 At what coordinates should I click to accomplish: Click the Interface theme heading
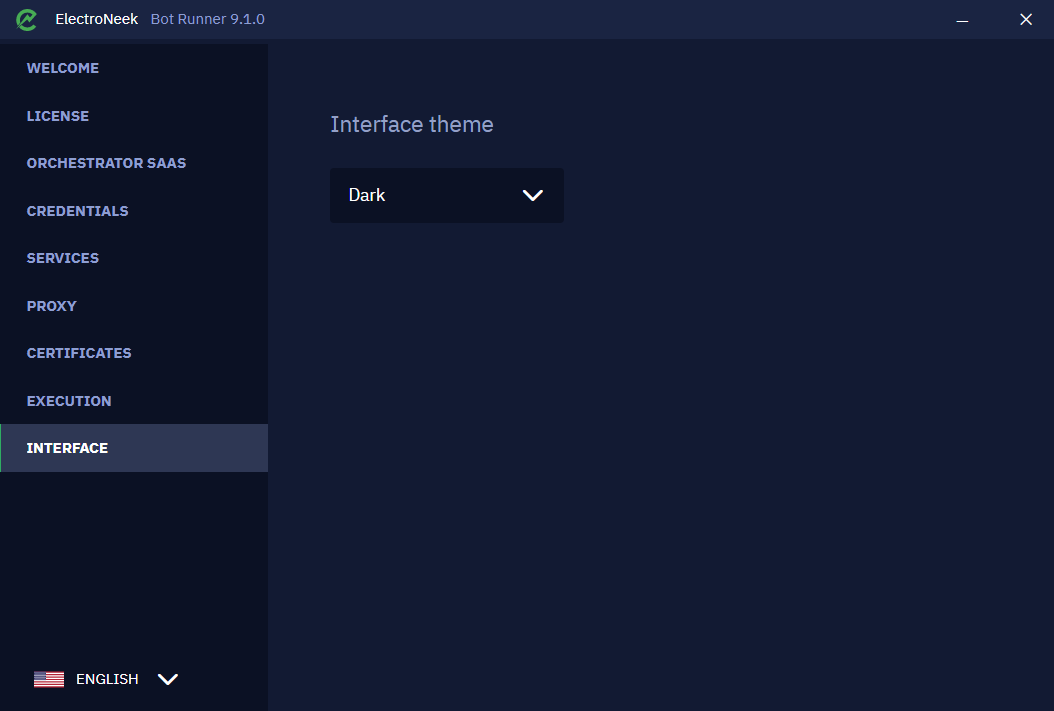click(x=411, y=124)
